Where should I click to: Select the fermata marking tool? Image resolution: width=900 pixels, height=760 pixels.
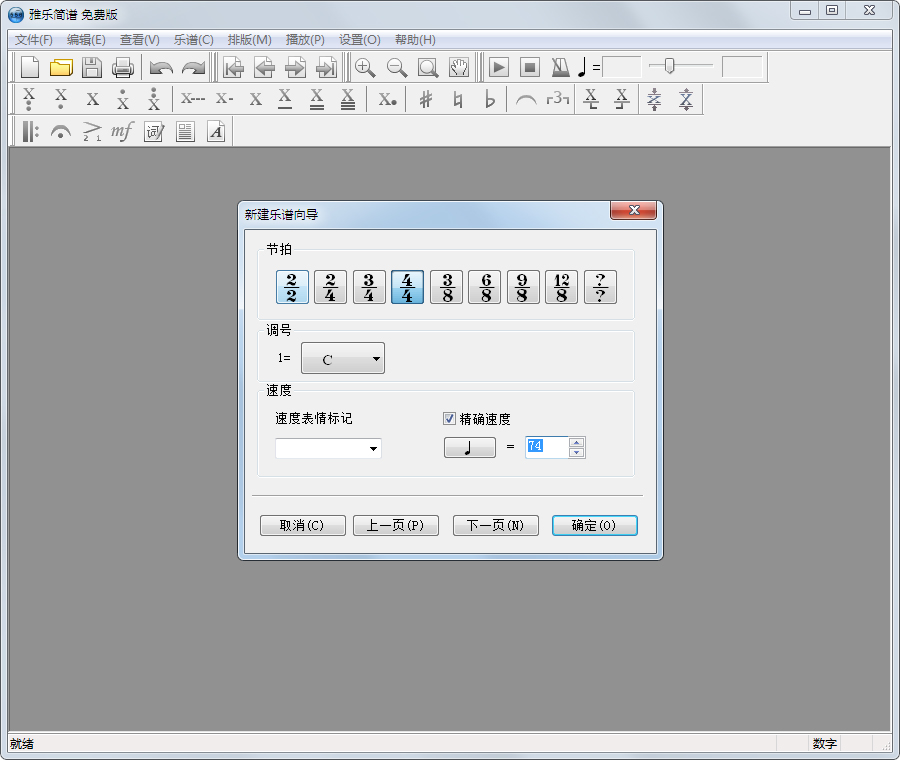[x=60, y=131]
